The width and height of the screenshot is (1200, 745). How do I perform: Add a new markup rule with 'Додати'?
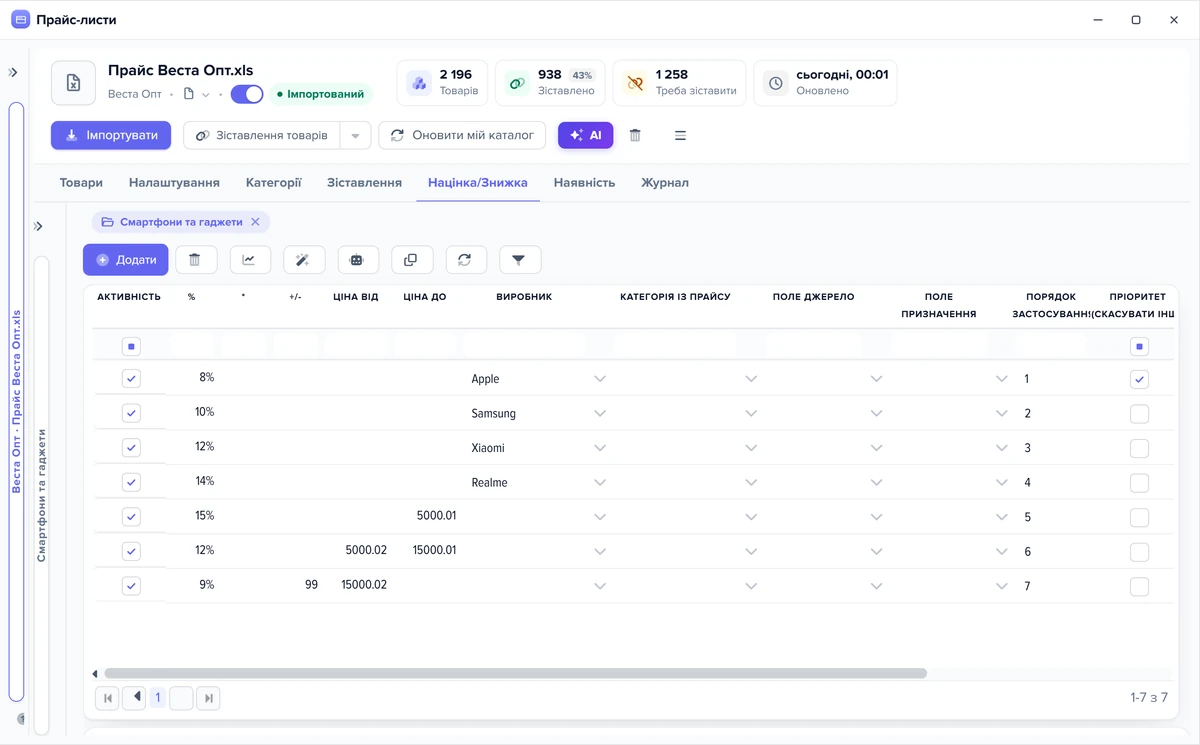click(x=126, y=260)
